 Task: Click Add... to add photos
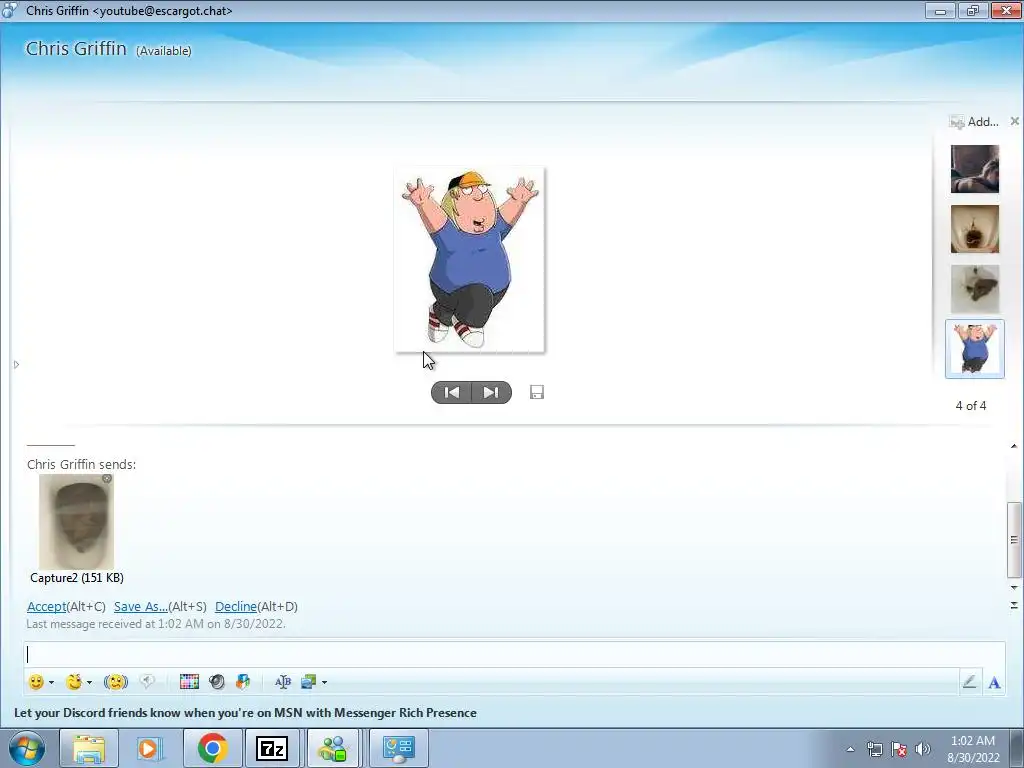(x=974, y=121)
